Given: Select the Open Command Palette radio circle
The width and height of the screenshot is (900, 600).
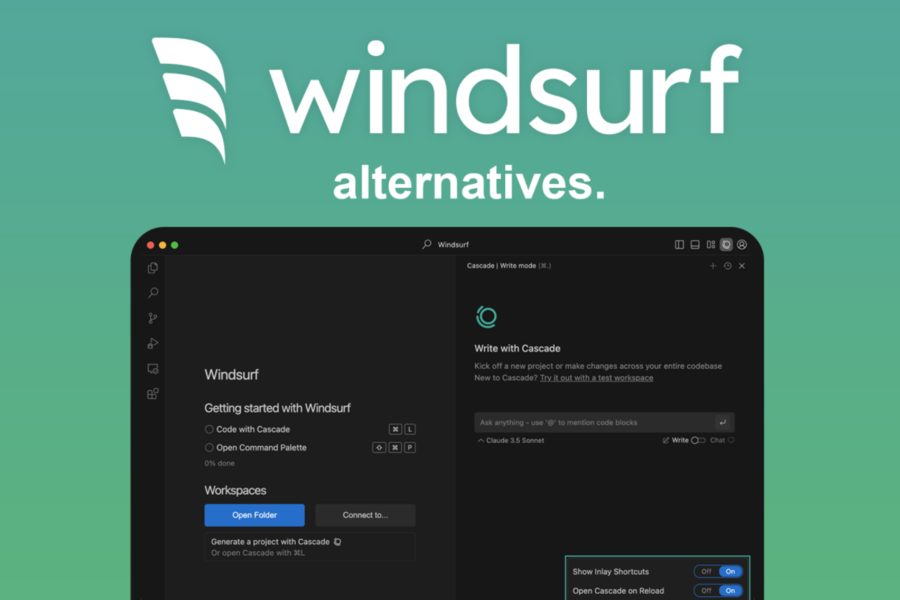Looking at the screenshot, I should [209, 448].
